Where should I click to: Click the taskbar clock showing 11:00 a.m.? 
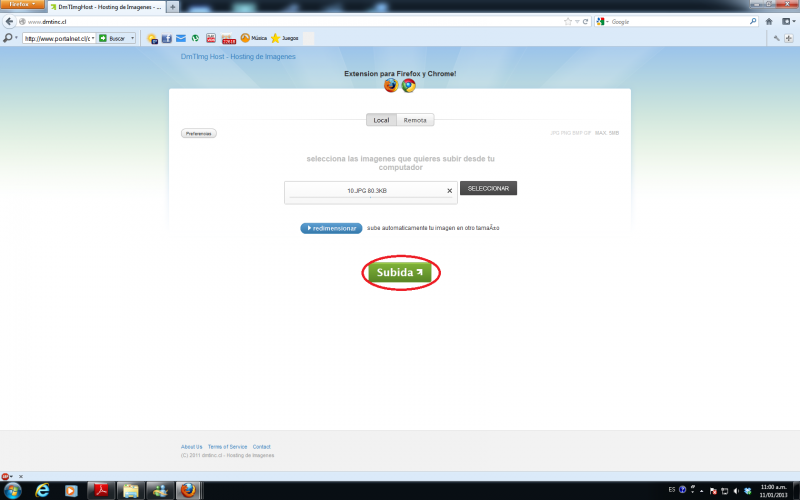pyautogui.click(x=773, y=491)
